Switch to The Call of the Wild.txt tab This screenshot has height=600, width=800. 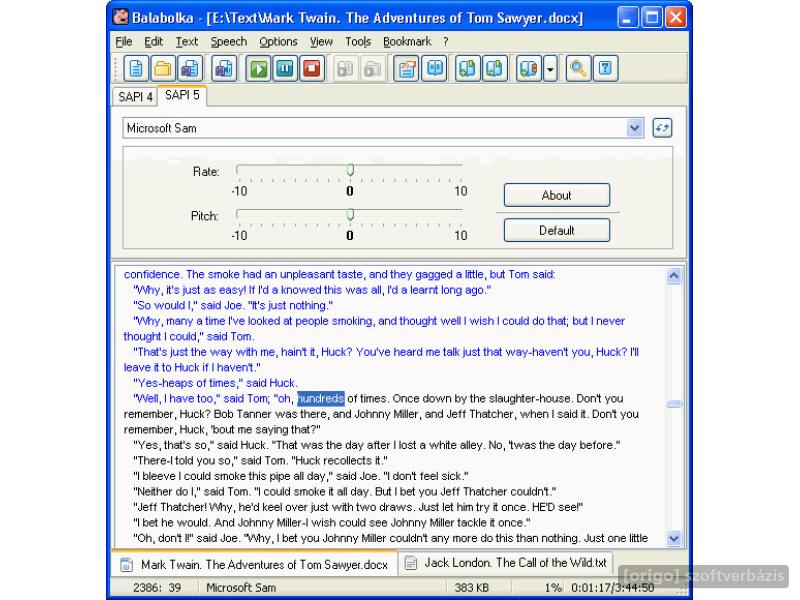(x=506, y=563)
